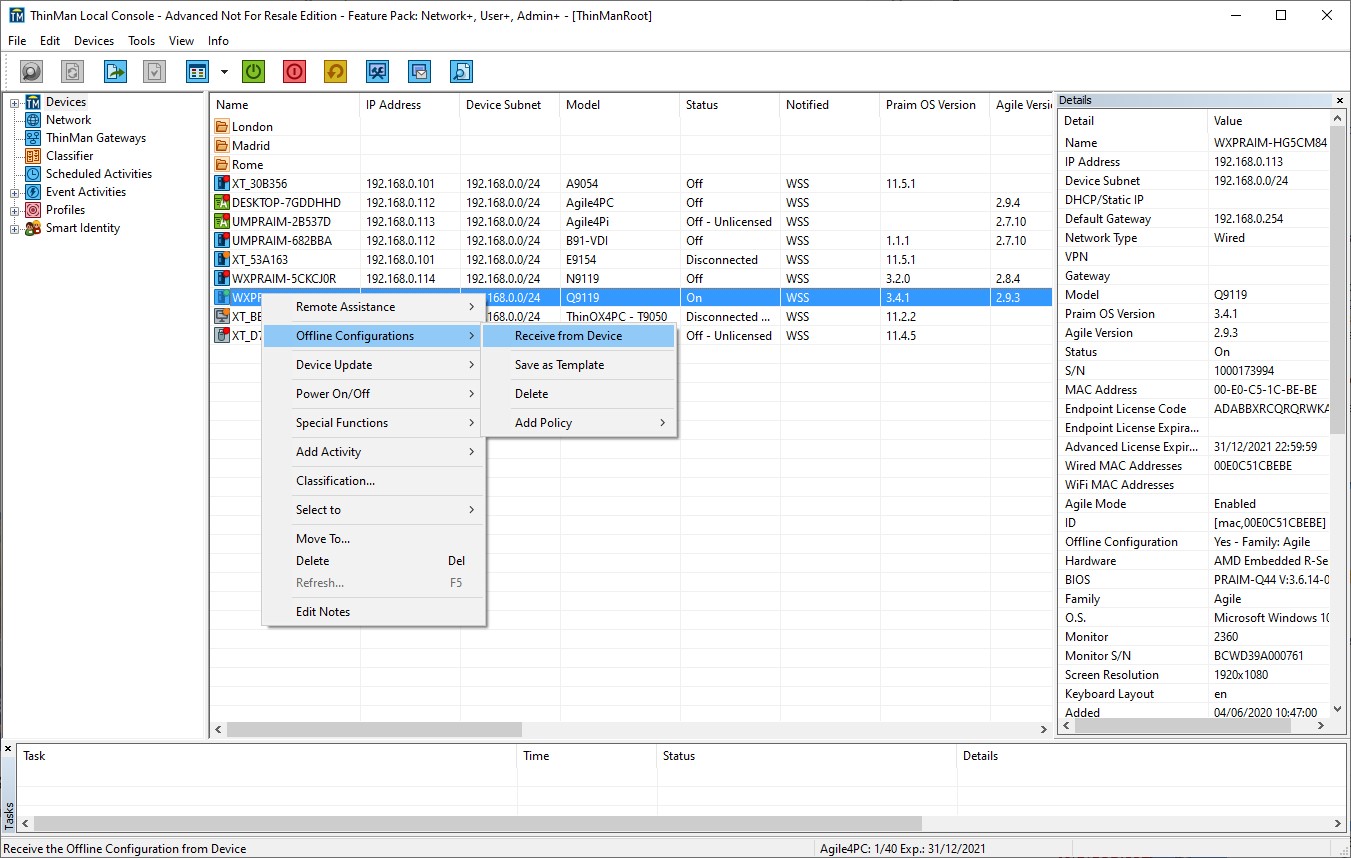Choose Delete with Del shortcut
This screenshot has width=1351, height=858.
[x=374, y=561]
